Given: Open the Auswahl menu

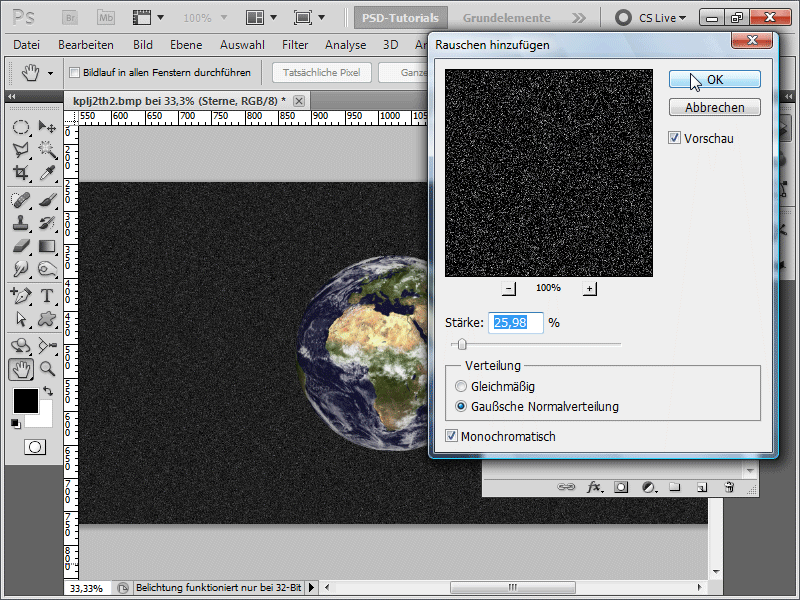Looking at the screenshot, I should point(242,45).
